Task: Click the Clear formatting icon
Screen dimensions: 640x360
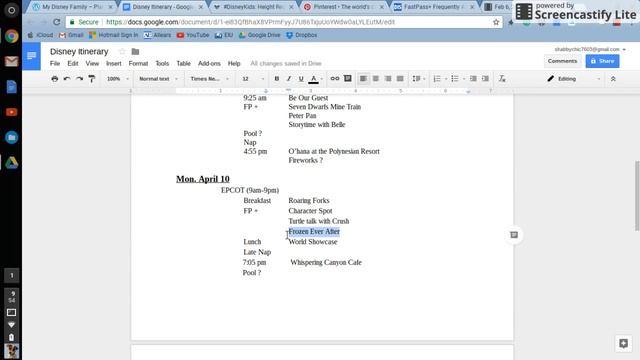Action: tap(502, 78)
